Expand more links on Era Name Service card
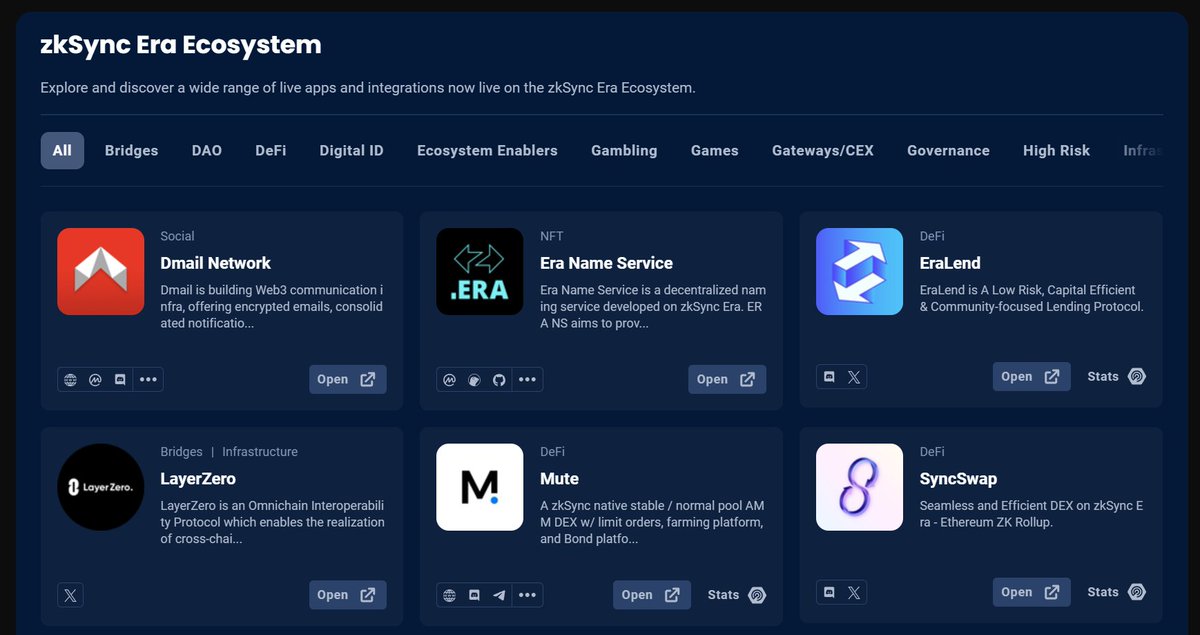 (x=527, y=380)
